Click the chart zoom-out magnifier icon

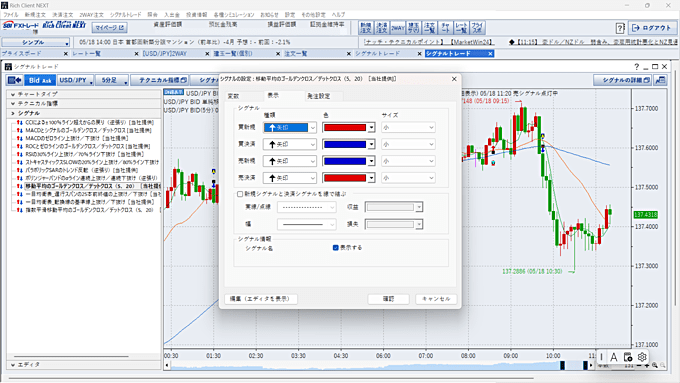[662, 366]
